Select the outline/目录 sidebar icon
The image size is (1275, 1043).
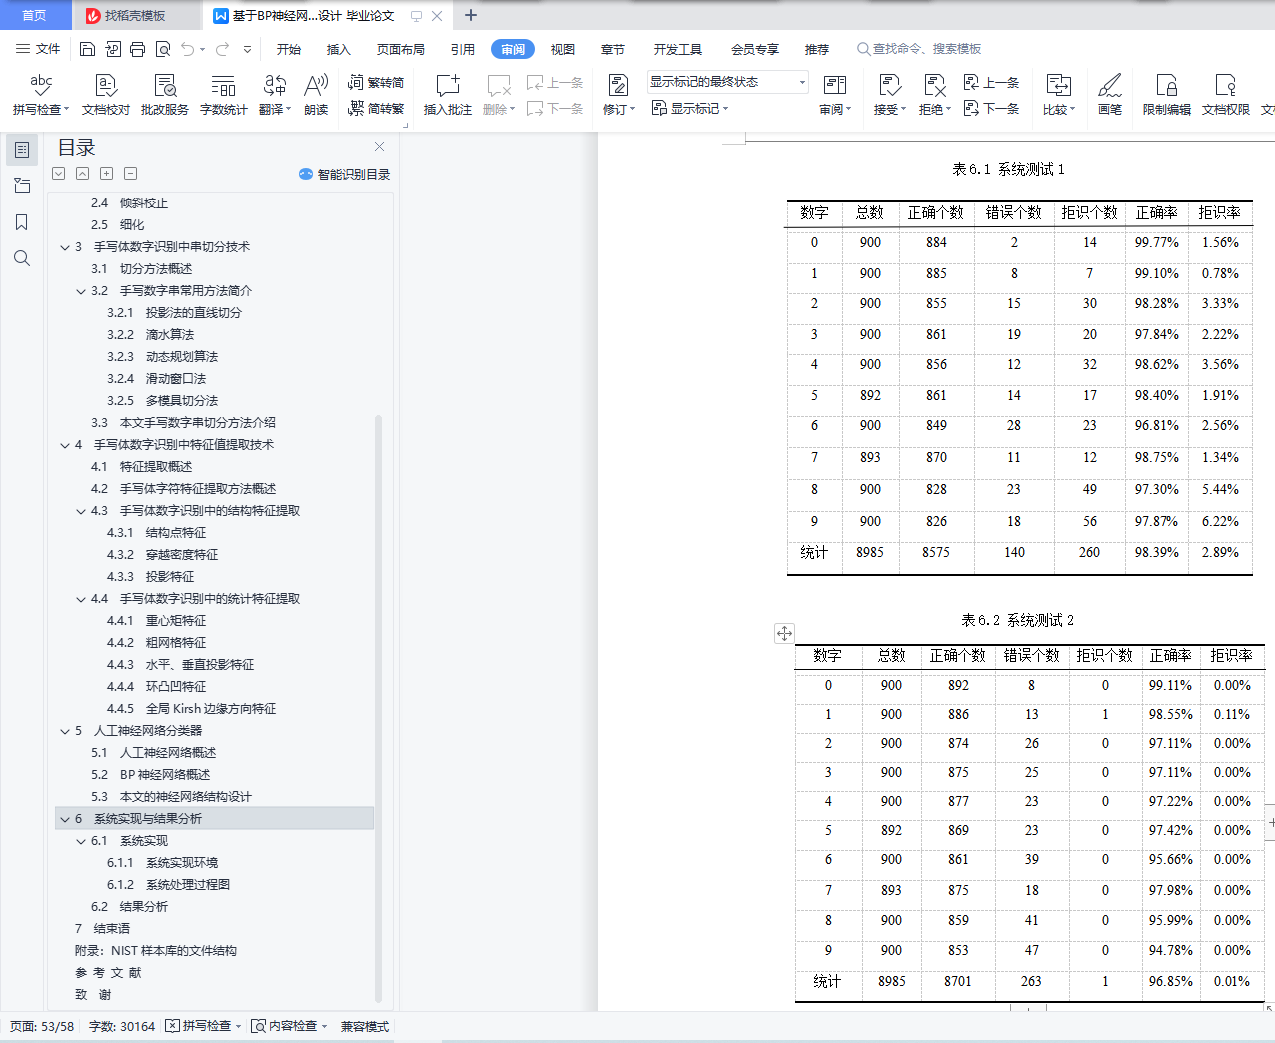coord(22,150)
